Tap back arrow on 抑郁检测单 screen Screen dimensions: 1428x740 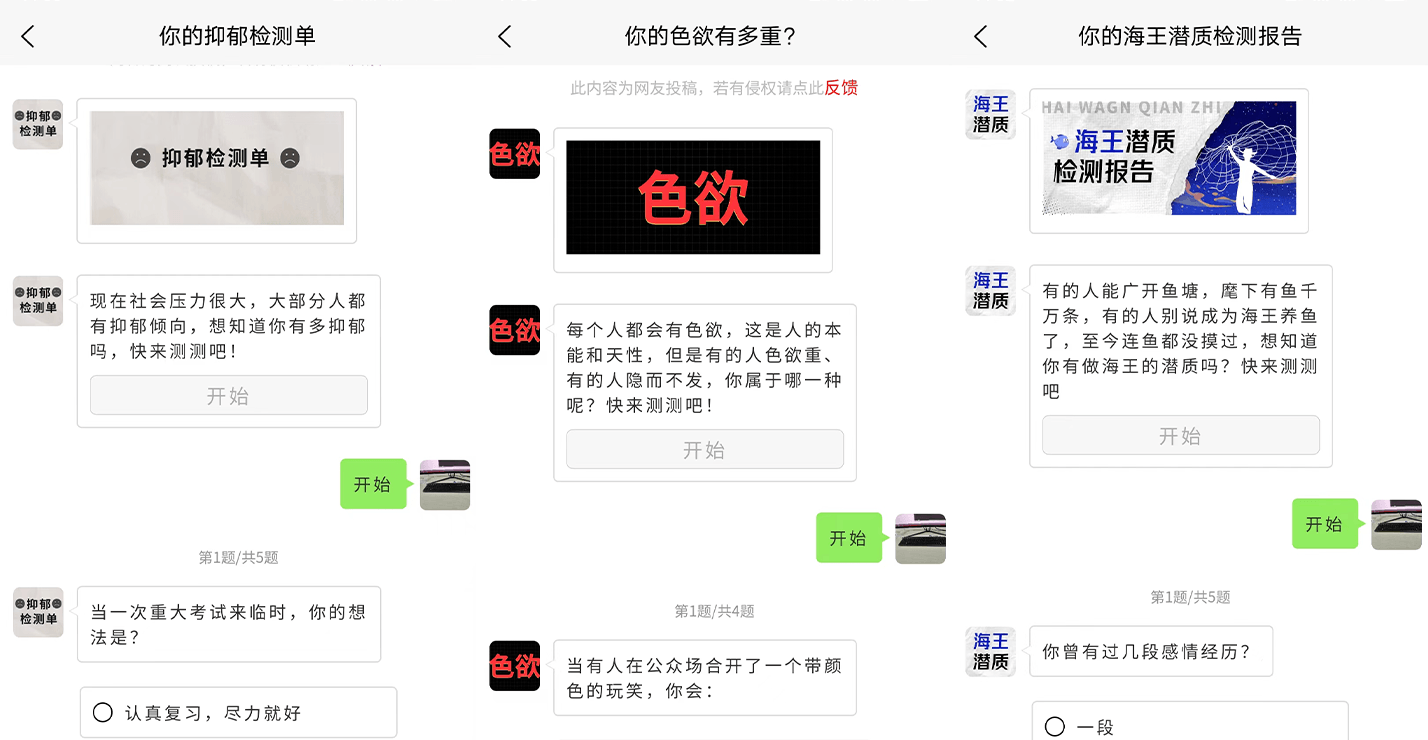pyautogui.click(x=28, y=37)
